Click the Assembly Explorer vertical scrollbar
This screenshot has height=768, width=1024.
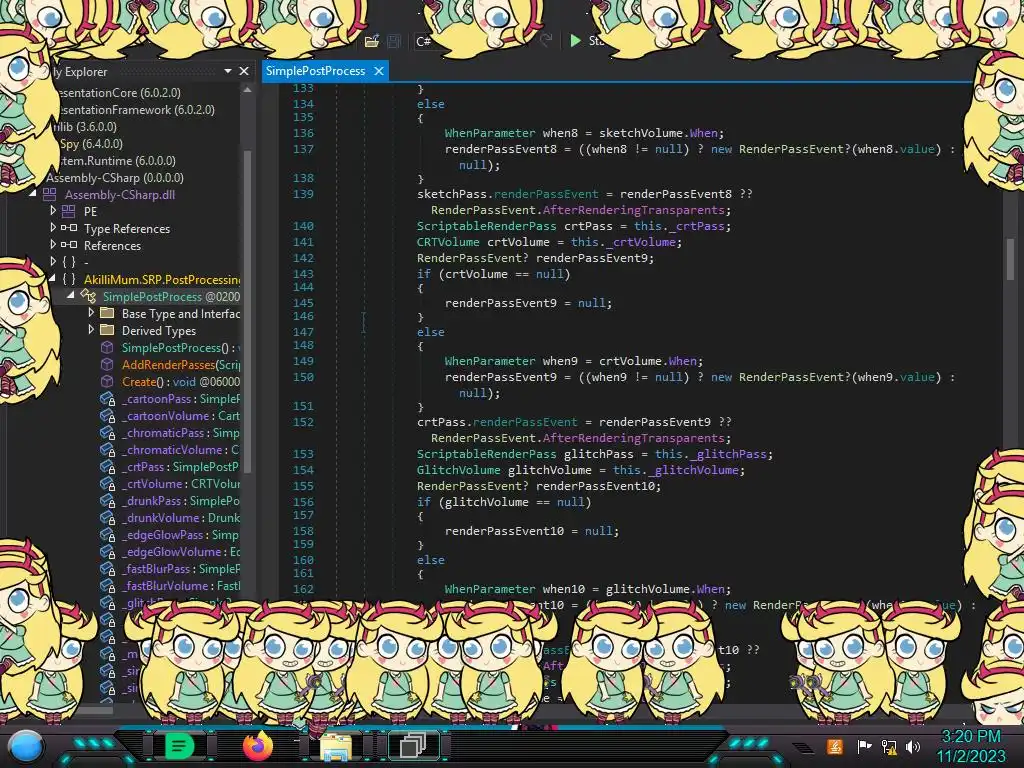tap(248, 310)
